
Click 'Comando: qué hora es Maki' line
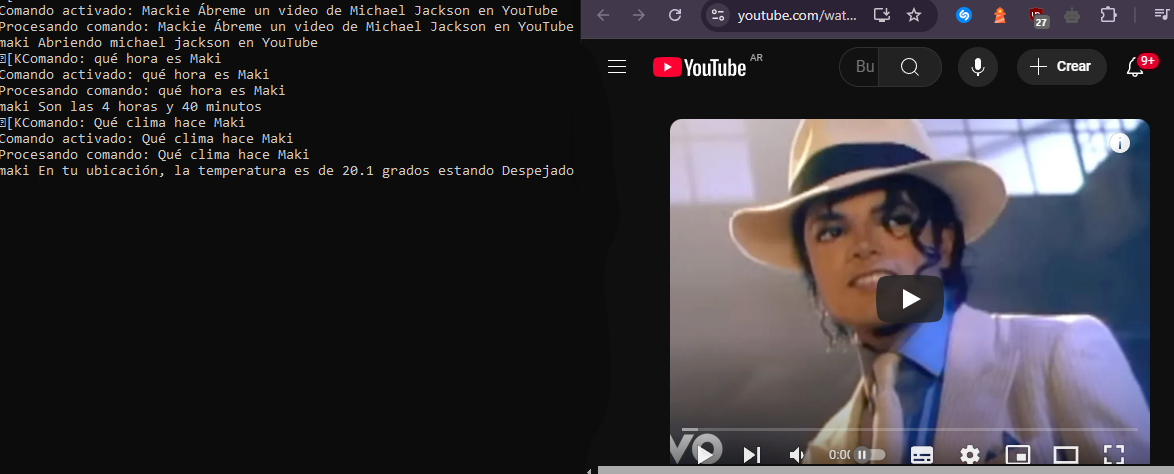tap(111, 58)
